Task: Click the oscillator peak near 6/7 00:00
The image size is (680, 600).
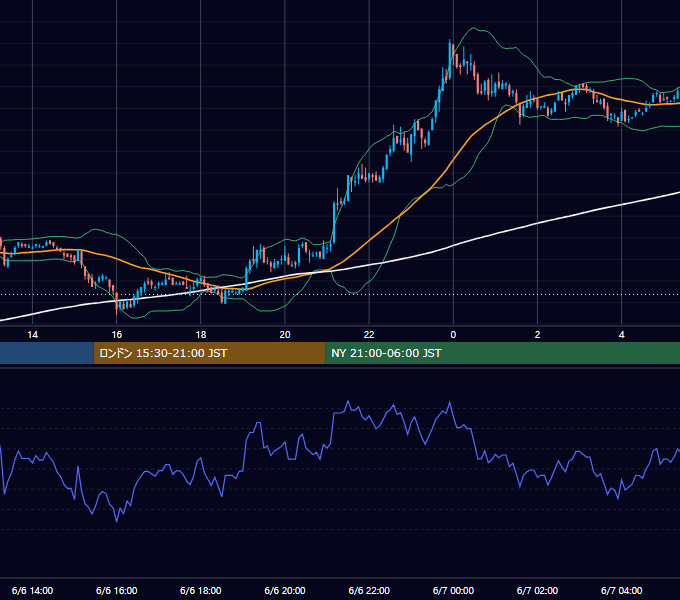Action: 450,403
